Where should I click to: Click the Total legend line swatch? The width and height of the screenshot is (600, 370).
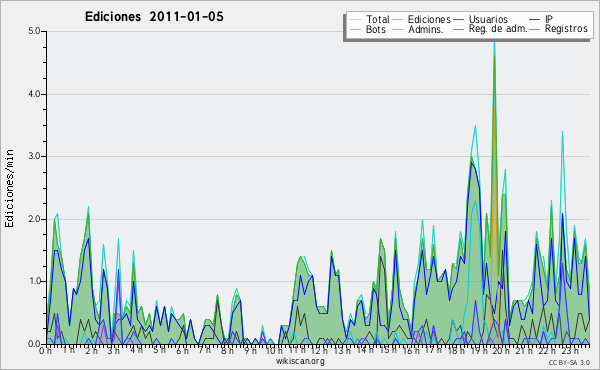click(x=356, y=19)
